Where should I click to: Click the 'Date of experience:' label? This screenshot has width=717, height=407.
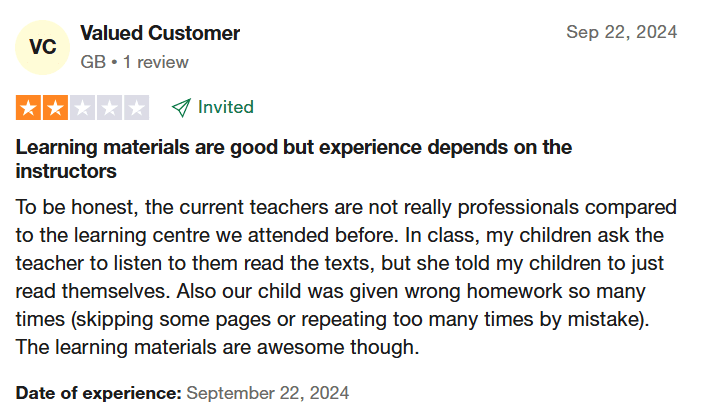coord(98,392)
